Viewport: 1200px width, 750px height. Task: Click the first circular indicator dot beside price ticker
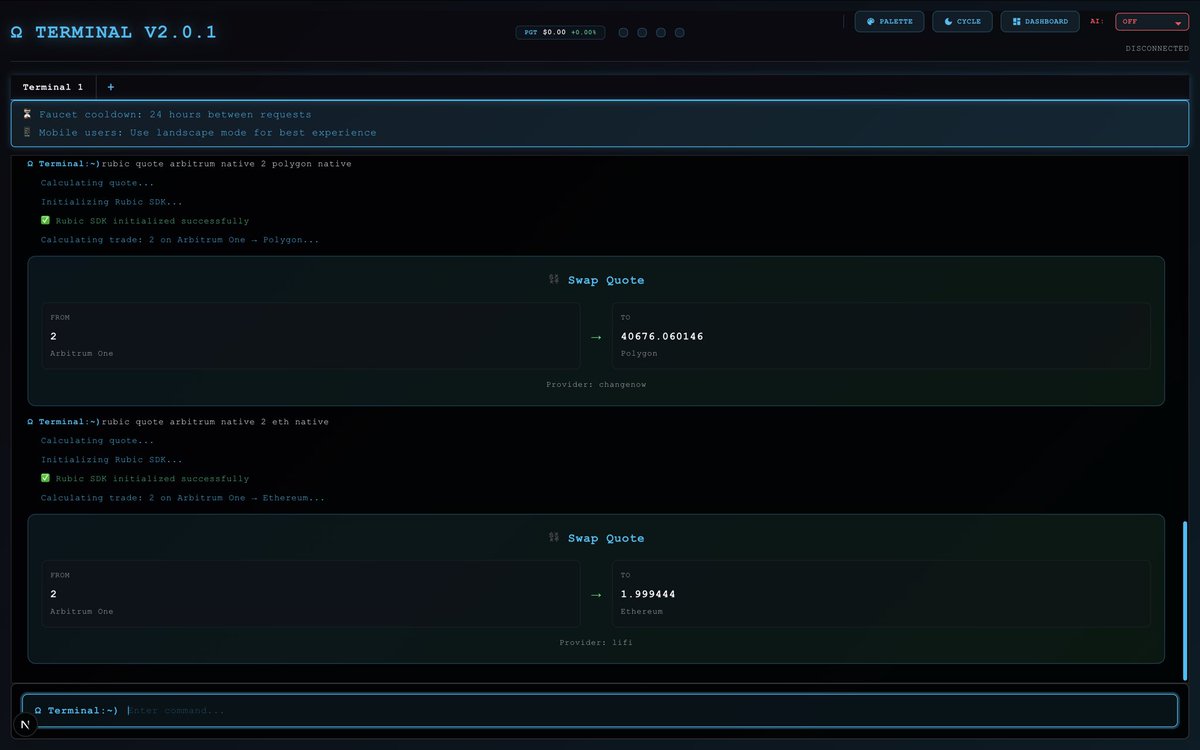click(623, 32)
